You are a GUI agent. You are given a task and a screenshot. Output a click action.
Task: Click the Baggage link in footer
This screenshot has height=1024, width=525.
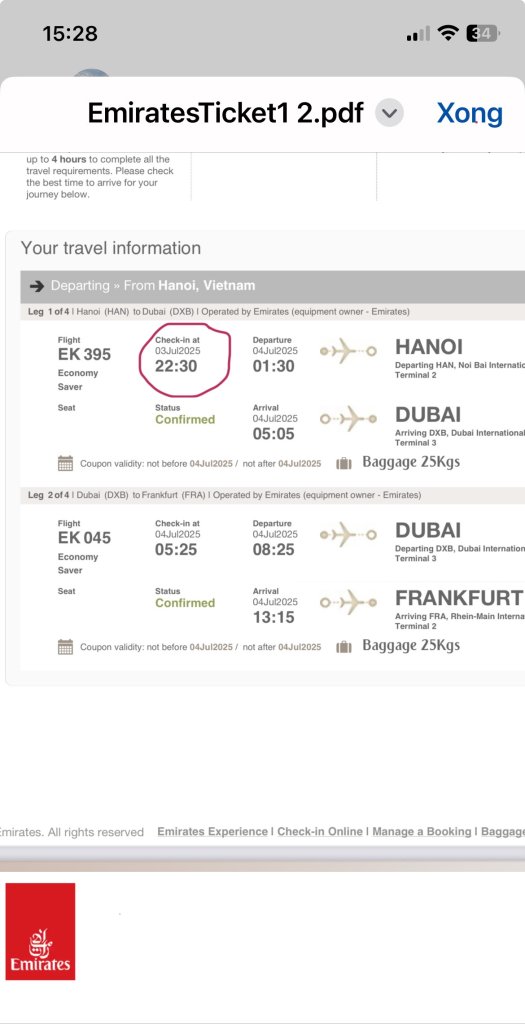pyautogui.click(x=503, y=831)
